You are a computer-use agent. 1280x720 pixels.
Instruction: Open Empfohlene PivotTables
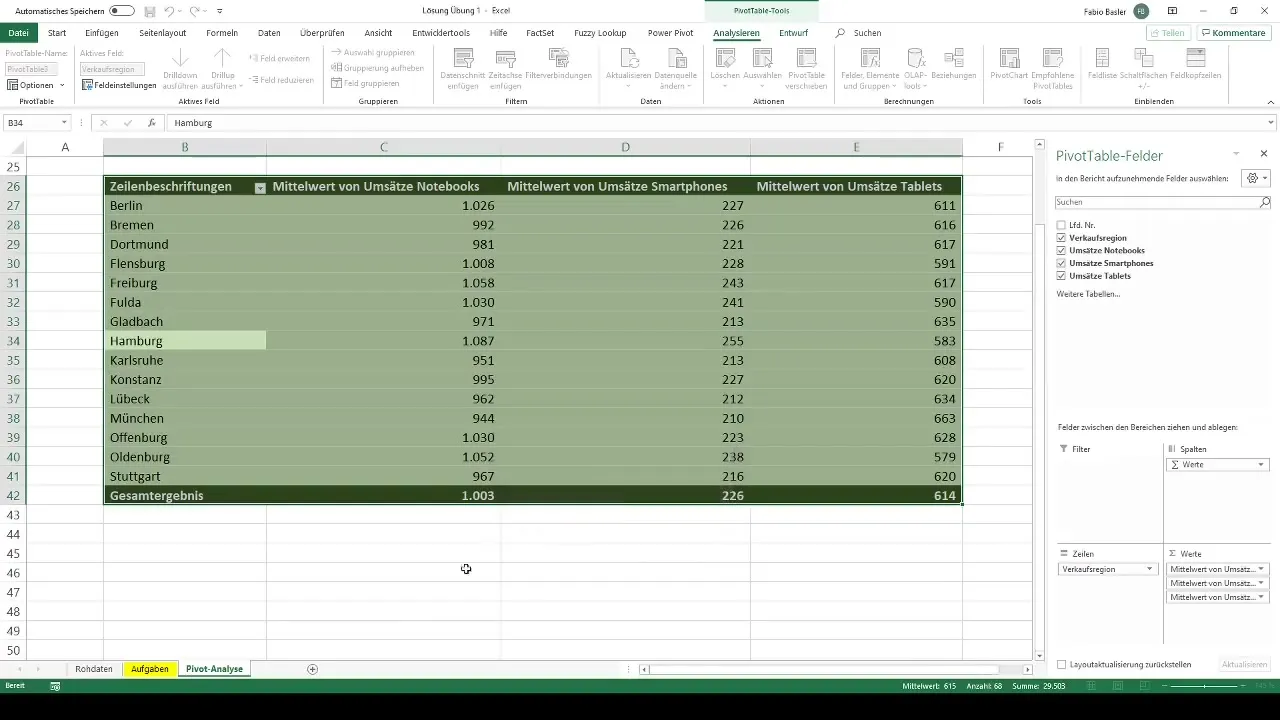1053,68
